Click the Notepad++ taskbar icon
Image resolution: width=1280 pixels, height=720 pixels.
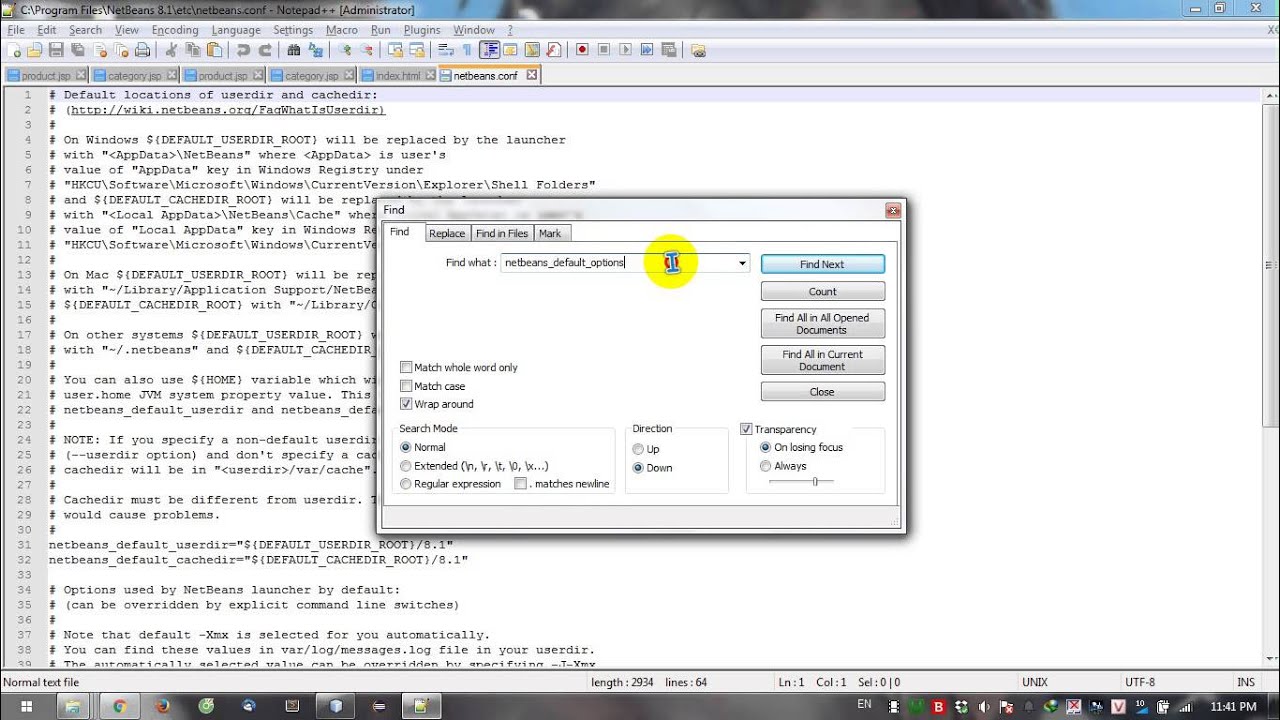tap(422, 706)
